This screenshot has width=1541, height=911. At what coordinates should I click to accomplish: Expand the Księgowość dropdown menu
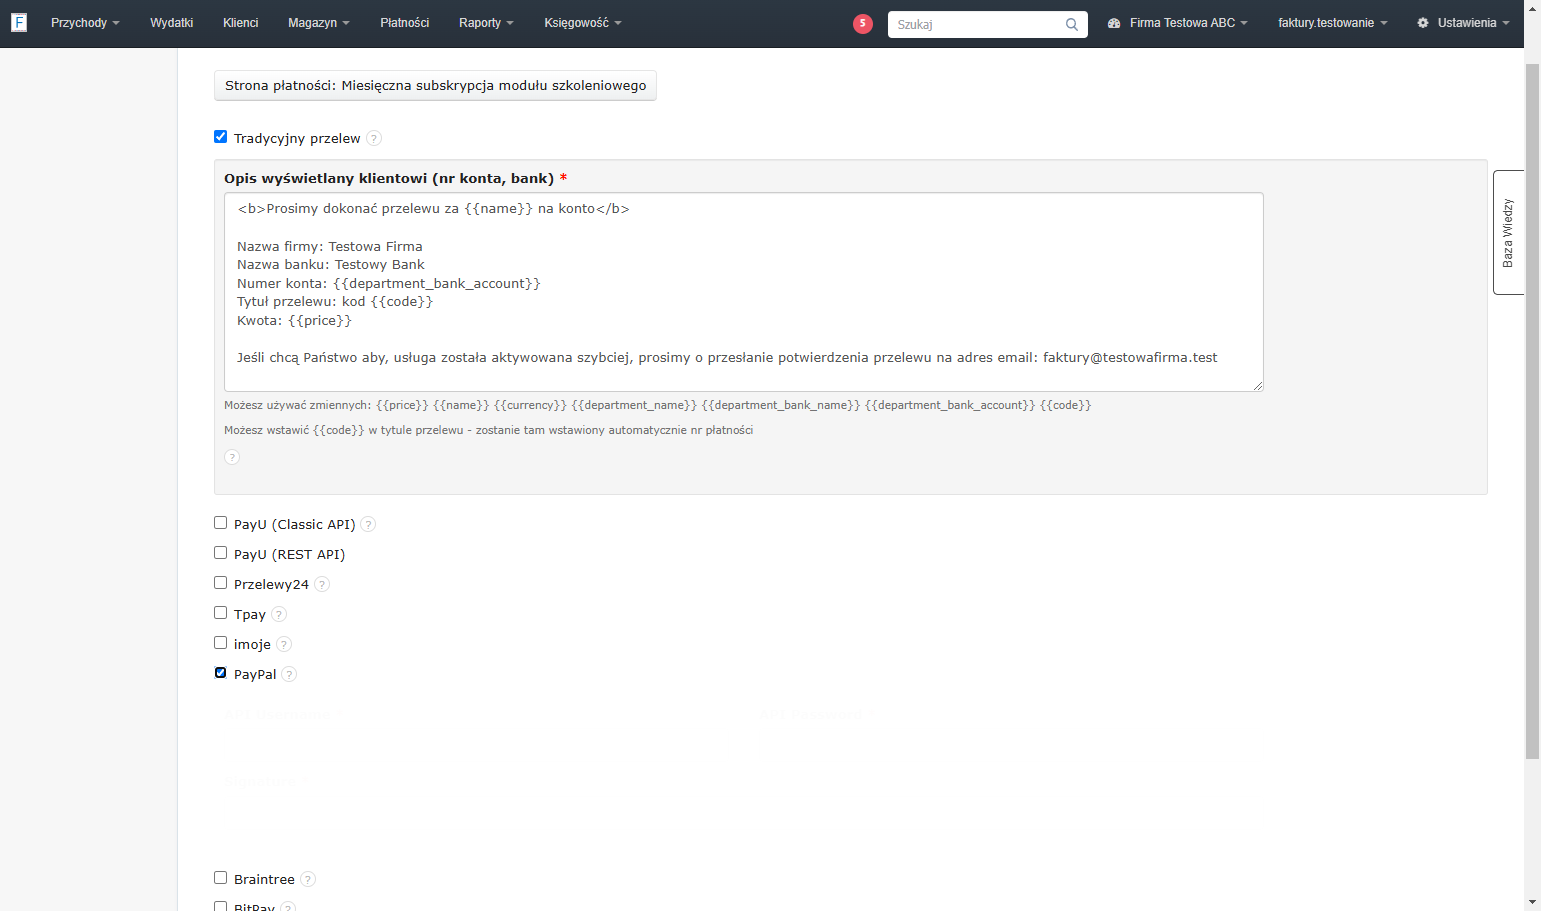pos(583,23)
